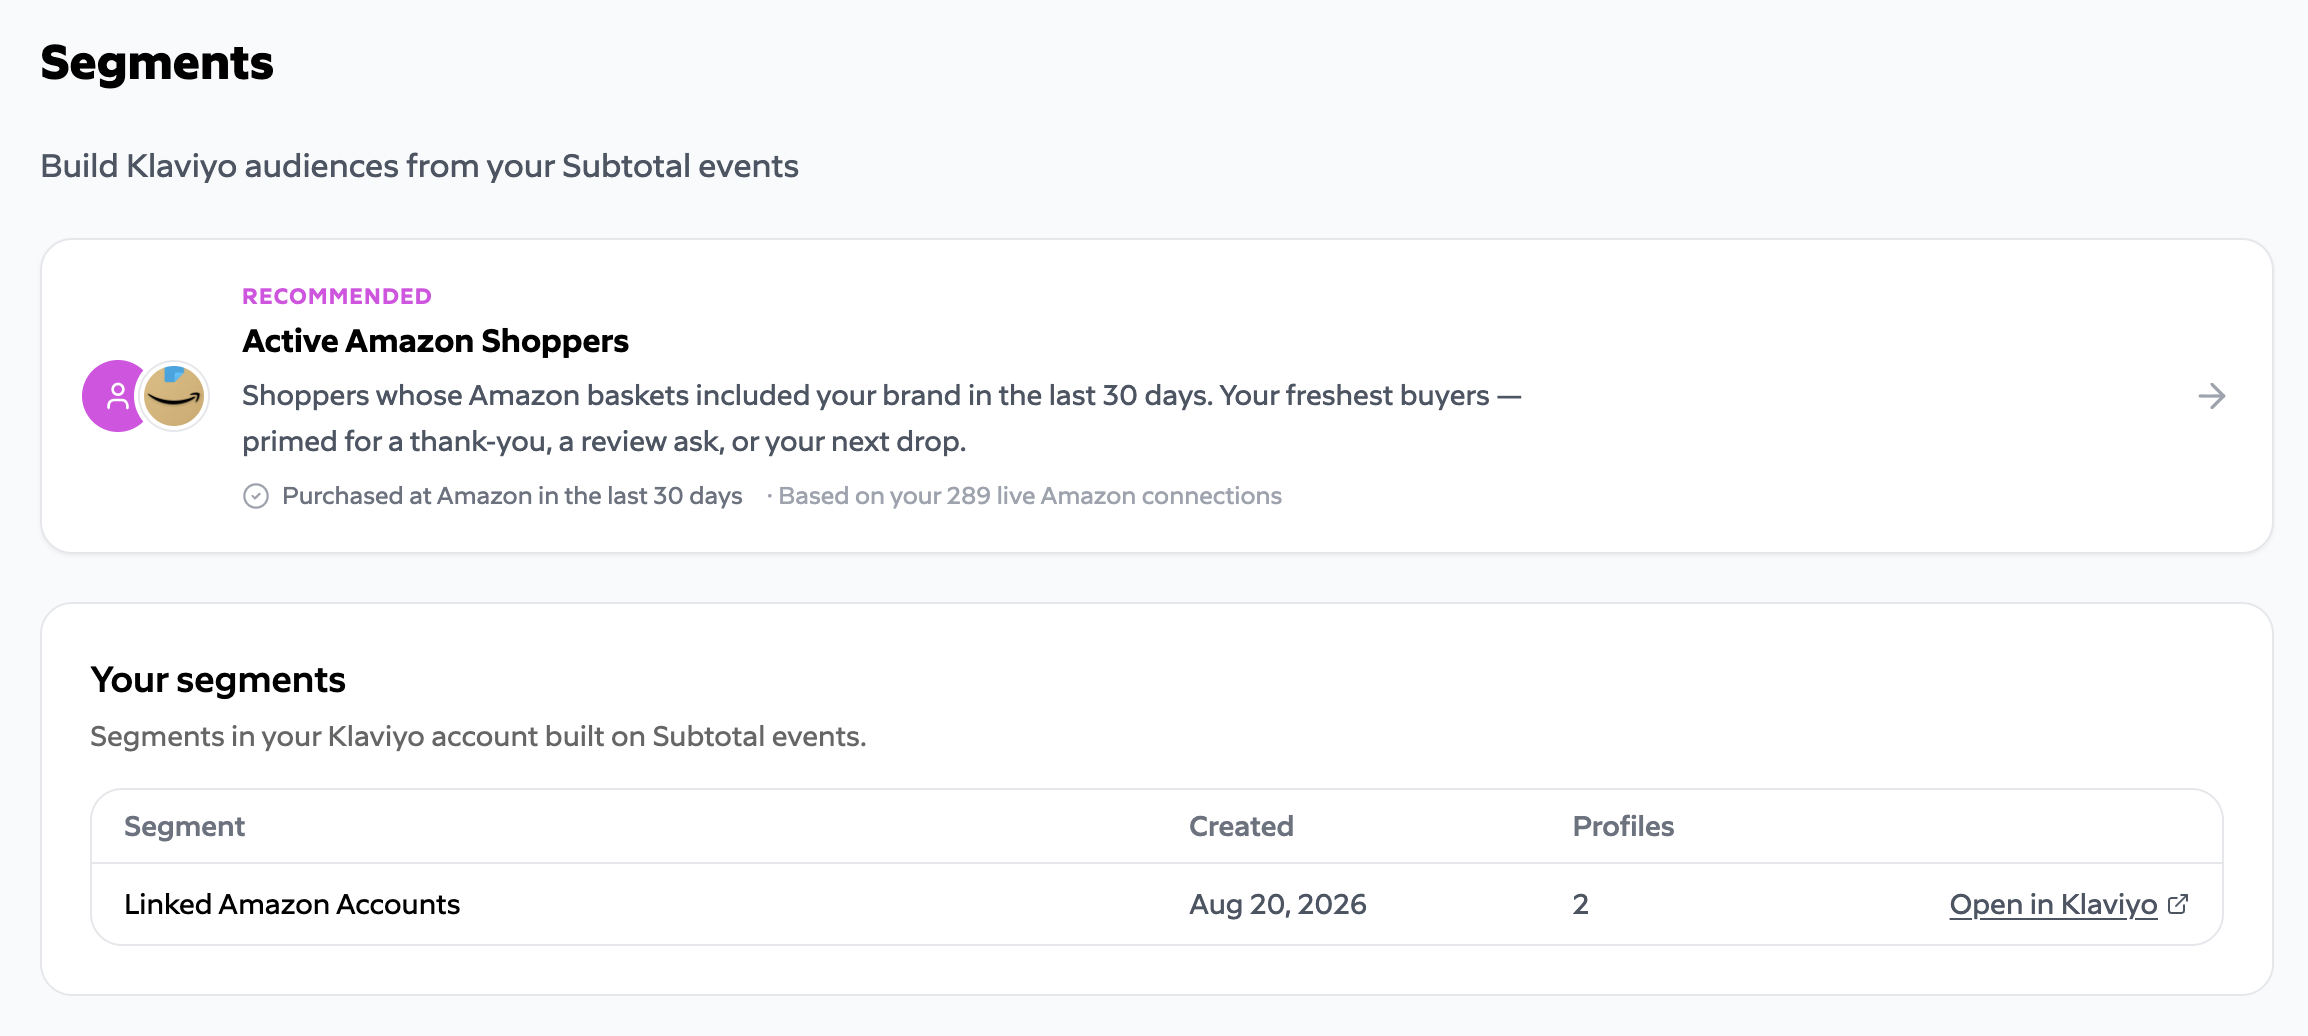Viewport: 2308px width, 1036px height.
Task: Click 'Based on your 289 live Amazon connections'
Action: pos(1030,496)
